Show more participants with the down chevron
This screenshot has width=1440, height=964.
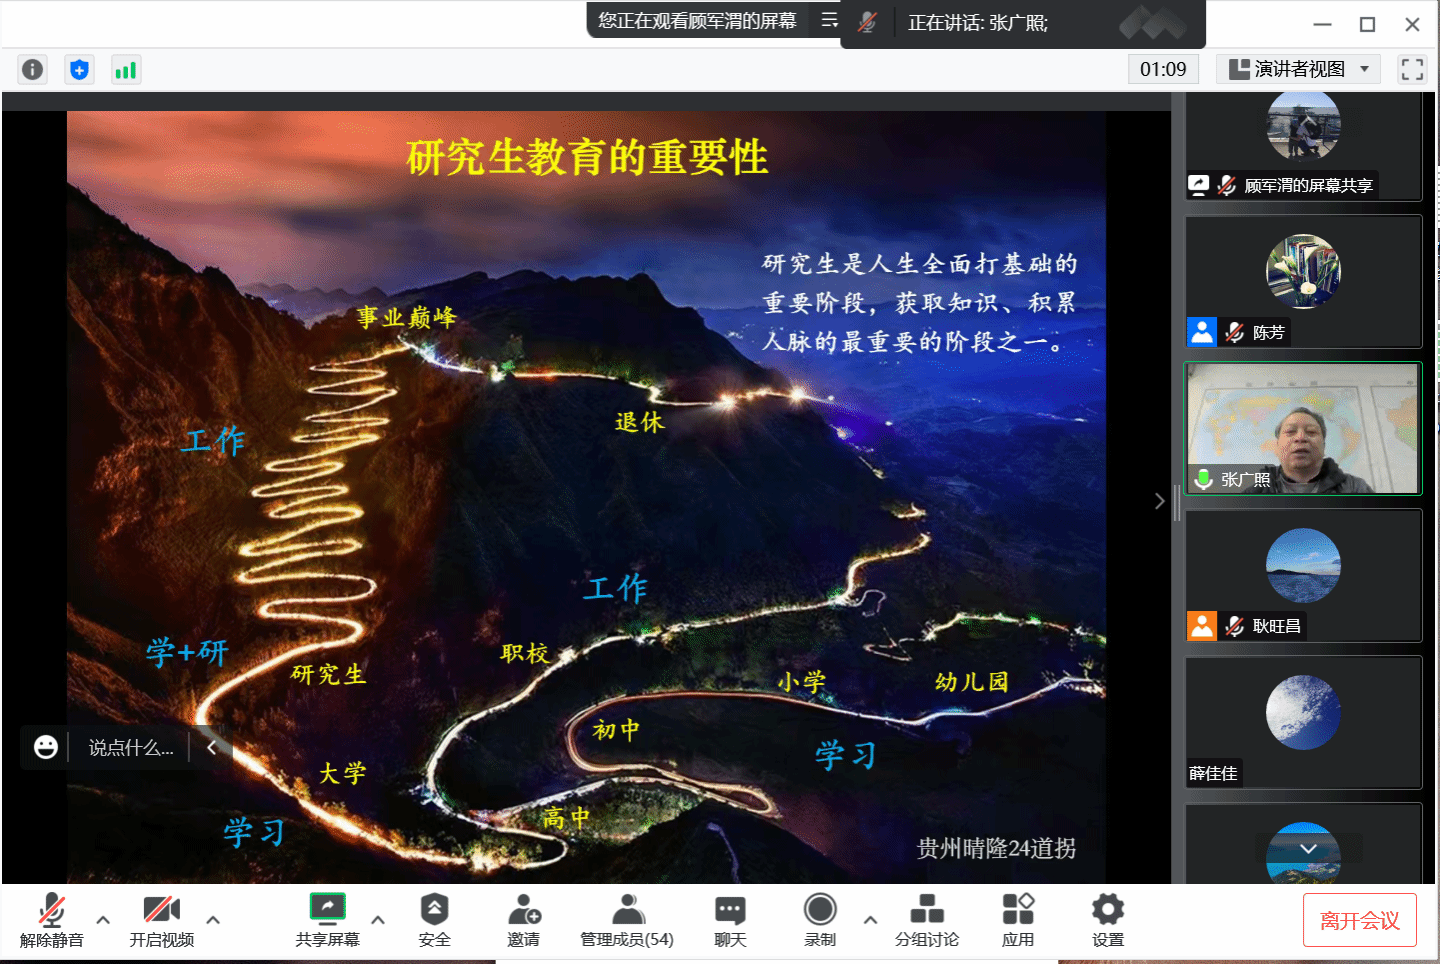pyautogui.click(x=1308, y=849)
